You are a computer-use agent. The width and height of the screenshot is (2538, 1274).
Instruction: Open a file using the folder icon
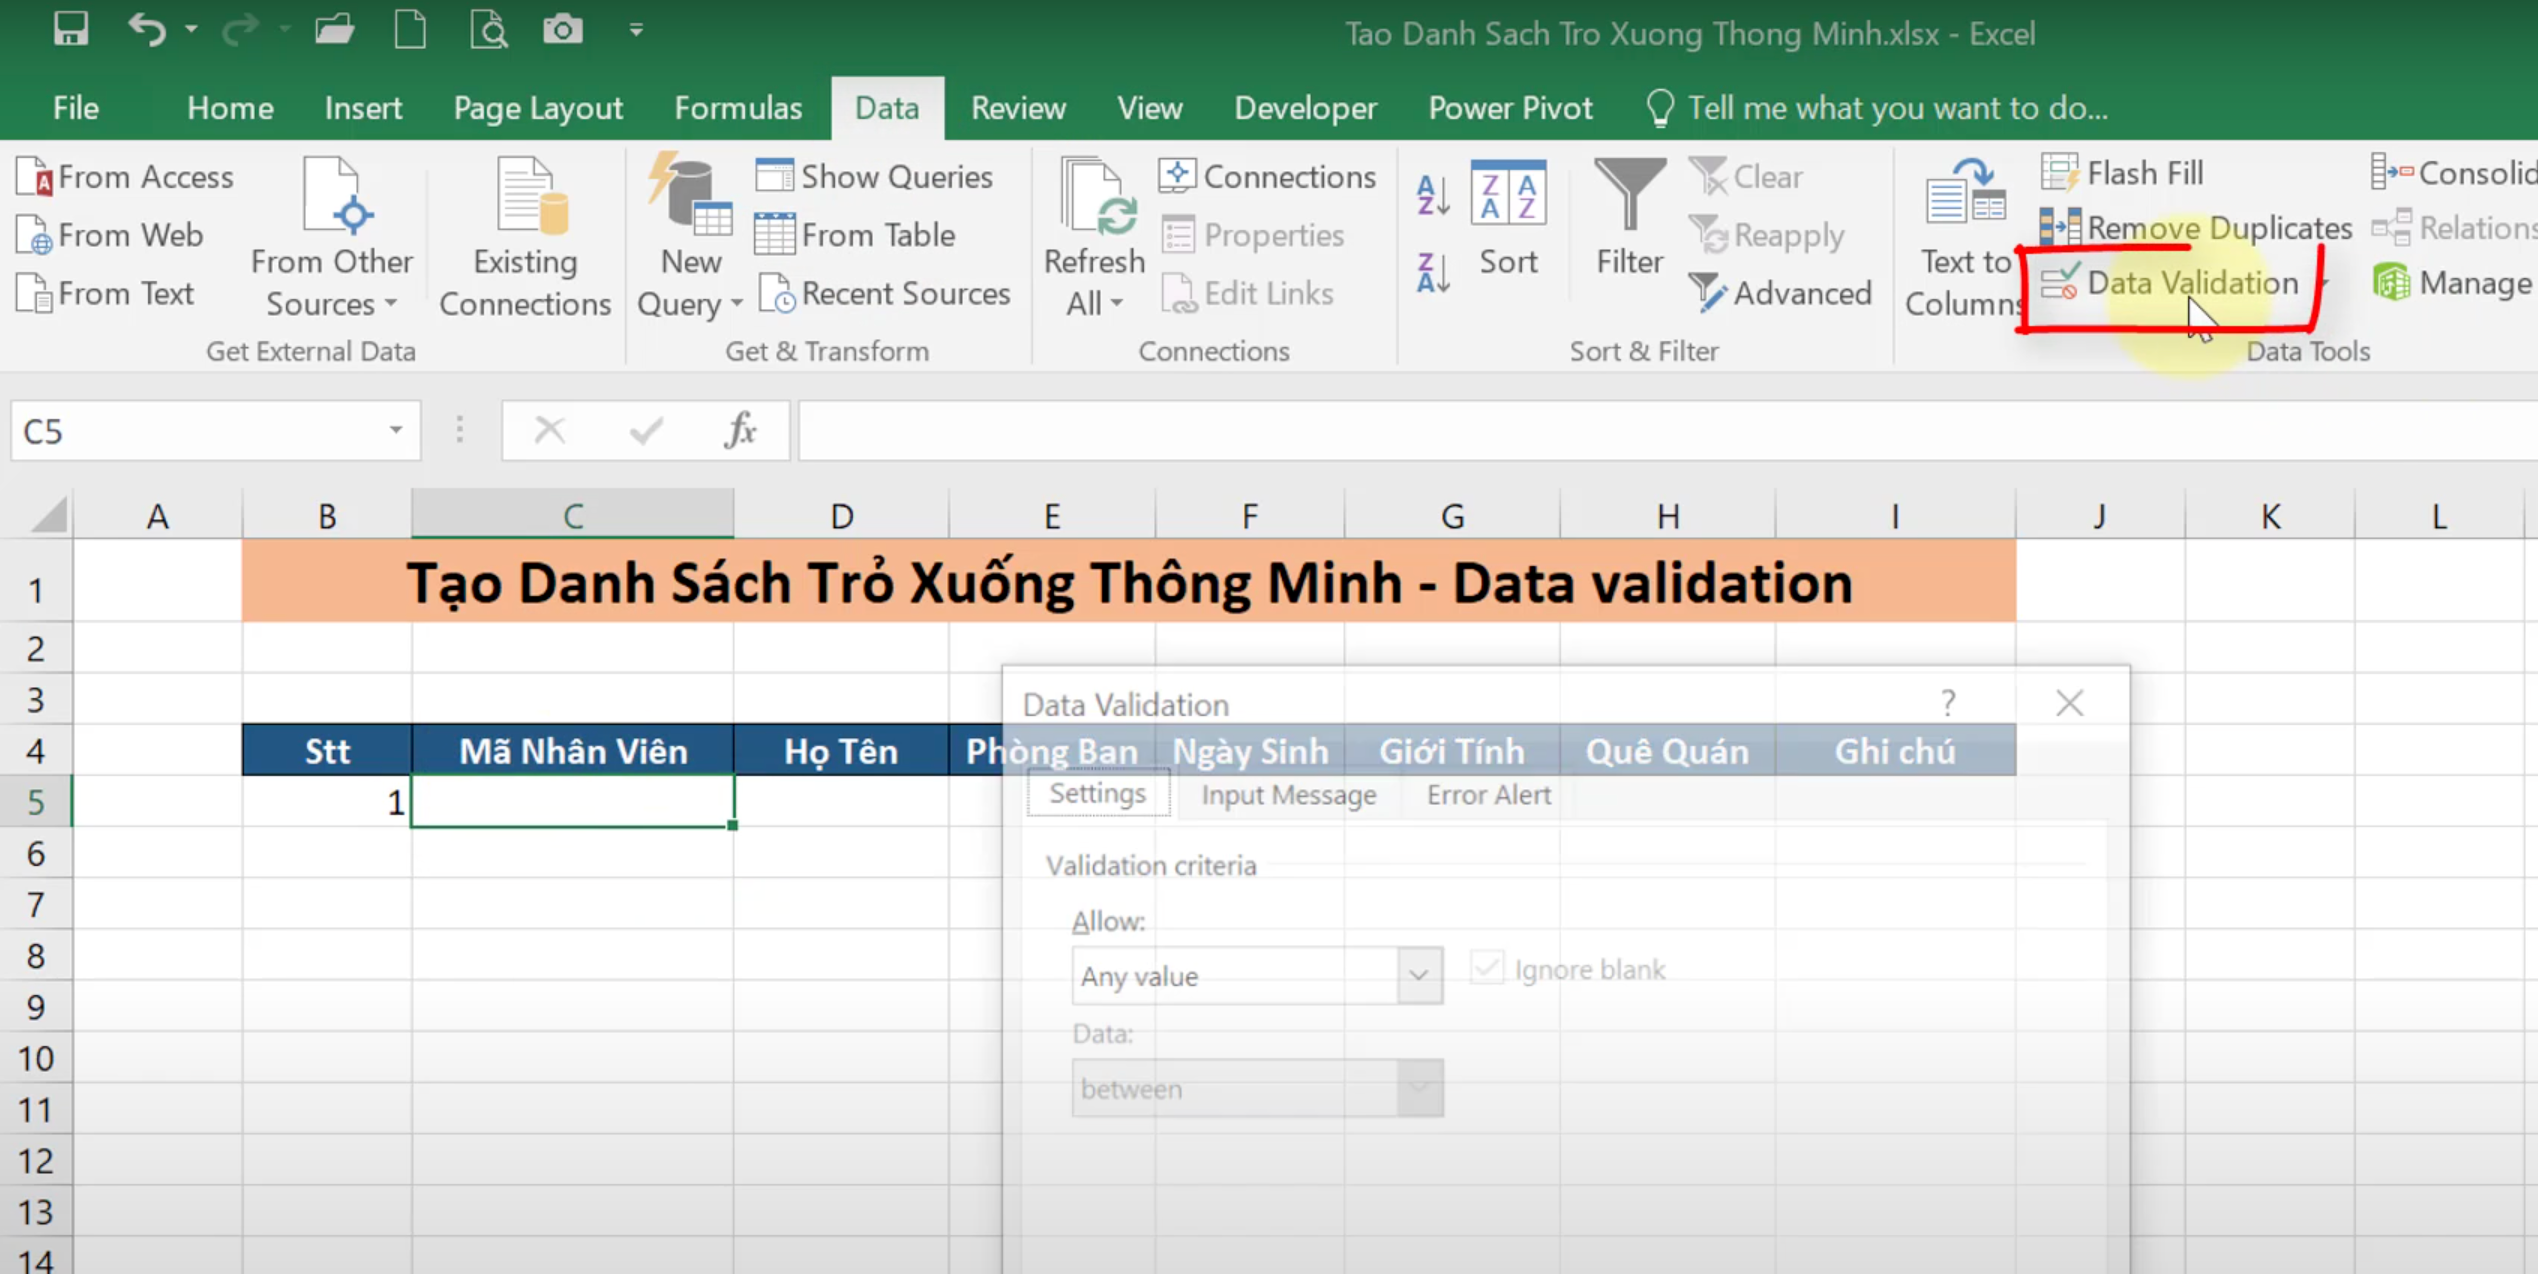point(334,30)
